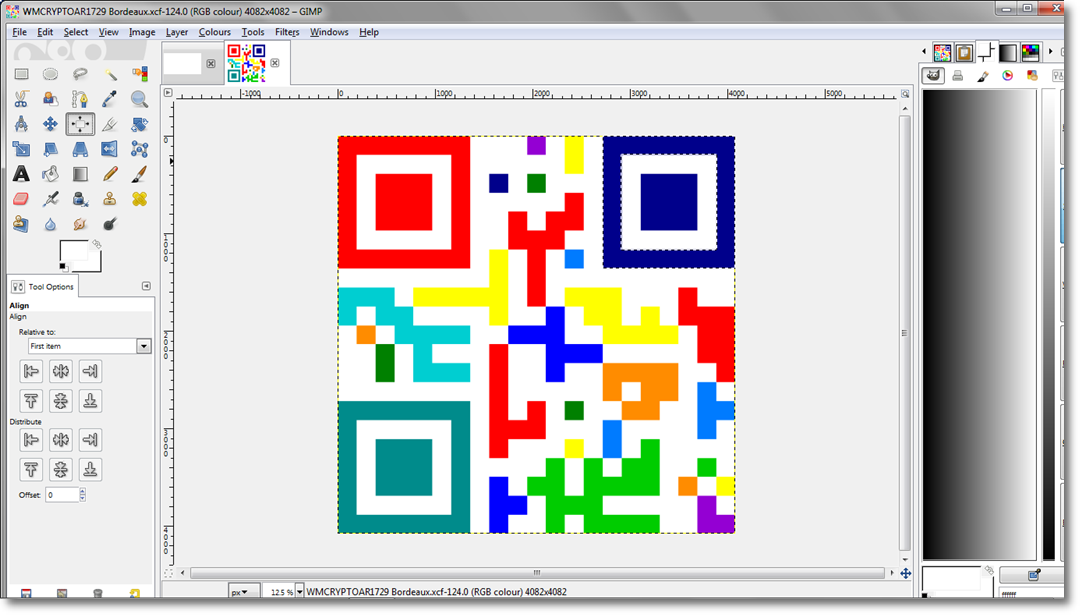Activate the Perspective tool
This screenshot has height=615, width=1080.
click(80, 149)
